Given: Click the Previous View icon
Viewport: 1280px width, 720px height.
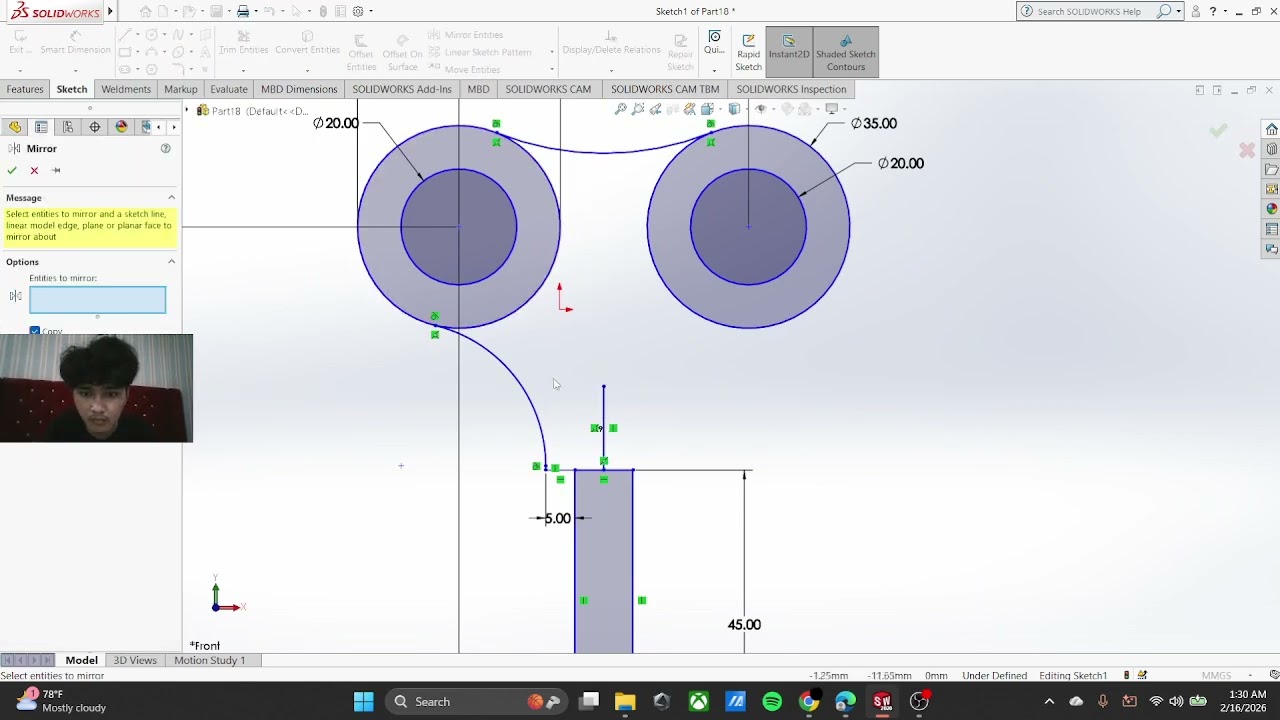Looking at the screenshot, I should tap(655, 109).
